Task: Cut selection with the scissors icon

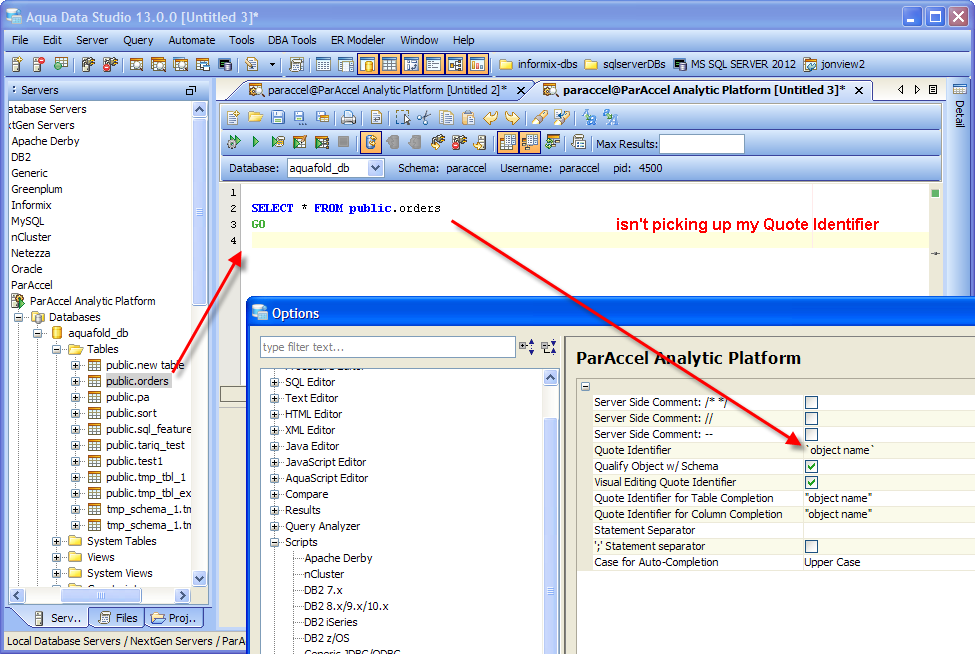Action: pyautogui.click(x=424, y=117)
